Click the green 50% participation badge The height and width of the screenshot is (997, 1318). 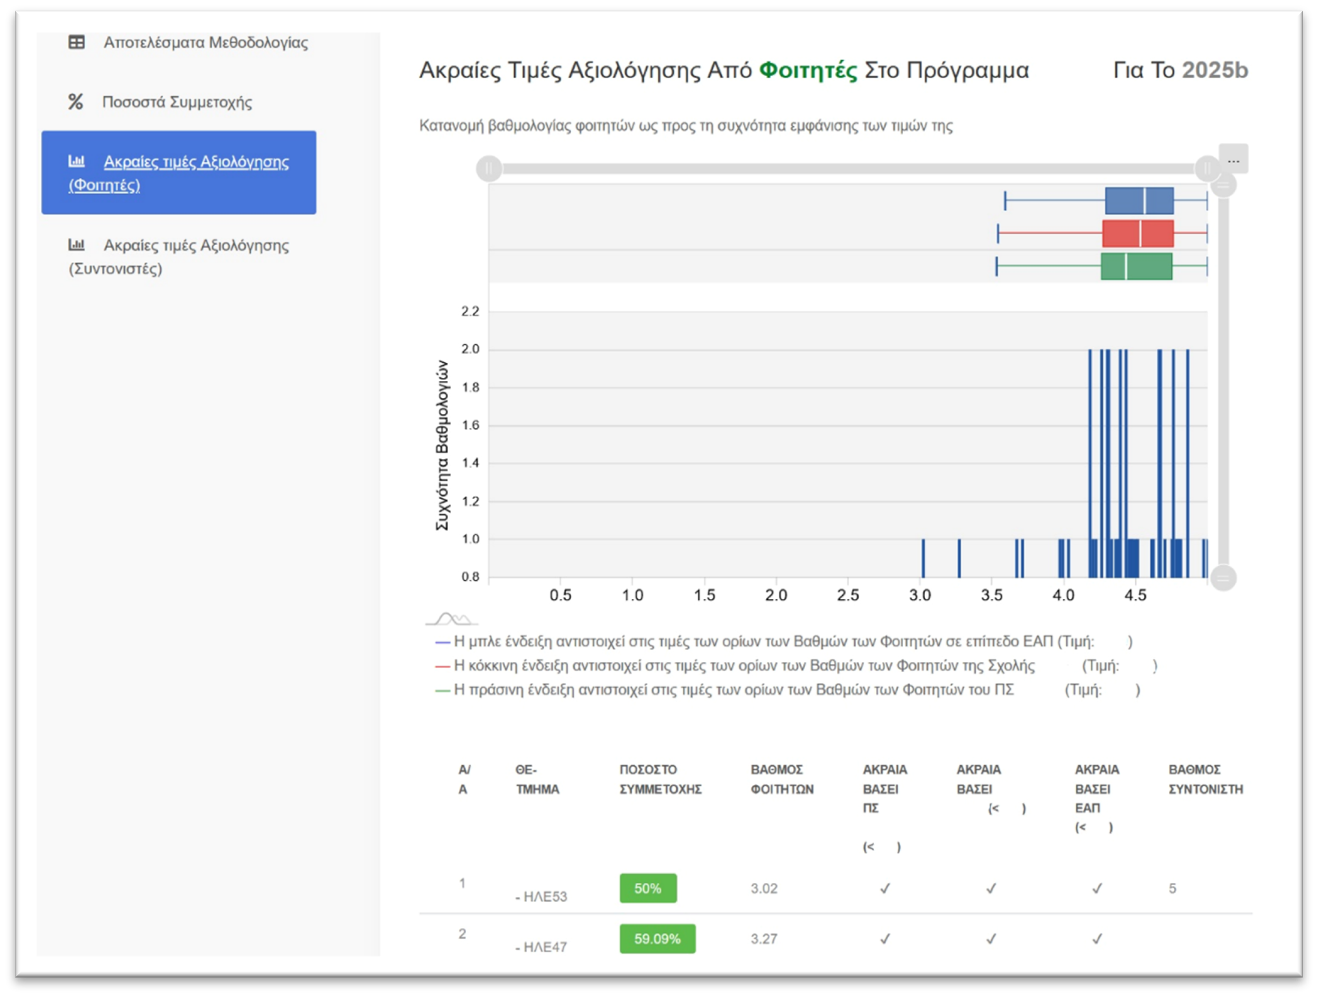[648, 888]
